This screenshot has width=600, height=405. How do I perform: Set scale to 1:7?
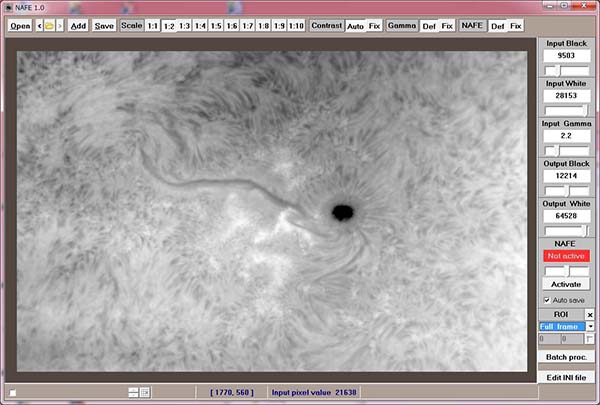(248, 26)
